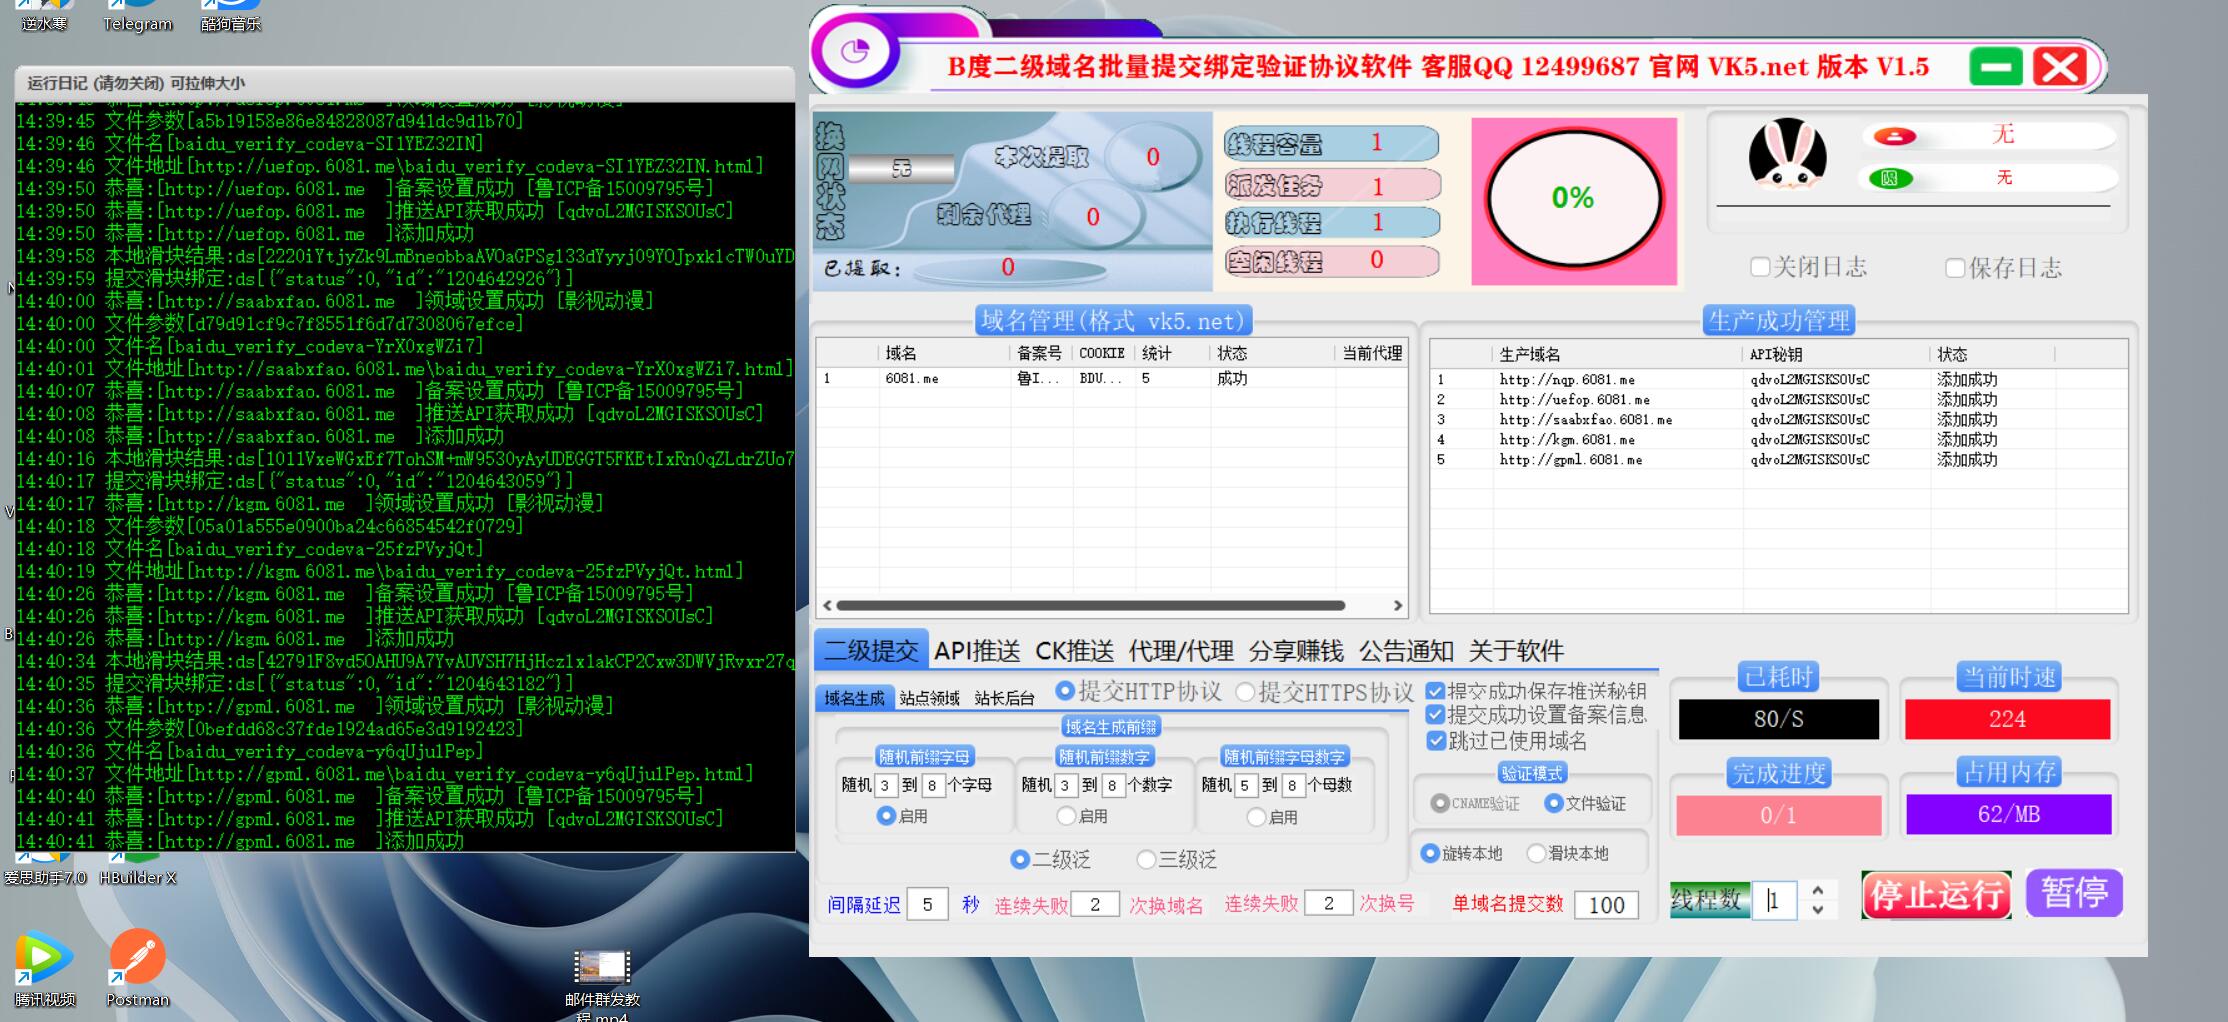2228x1022 pixels.
Task: Select 旋转本地 radio option
Action: point(1430,853)
